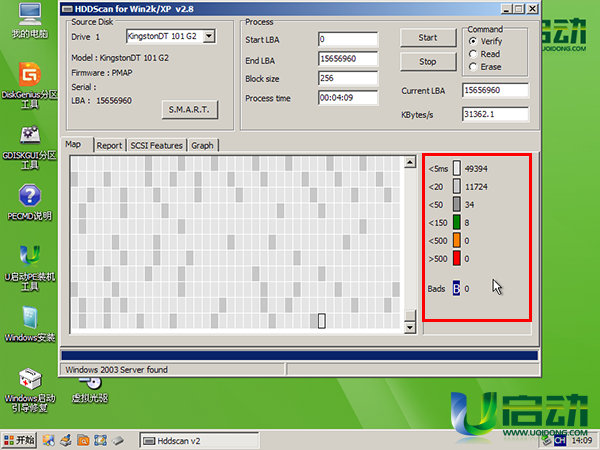Click the Start LBA input field

(x=347, y=39)
